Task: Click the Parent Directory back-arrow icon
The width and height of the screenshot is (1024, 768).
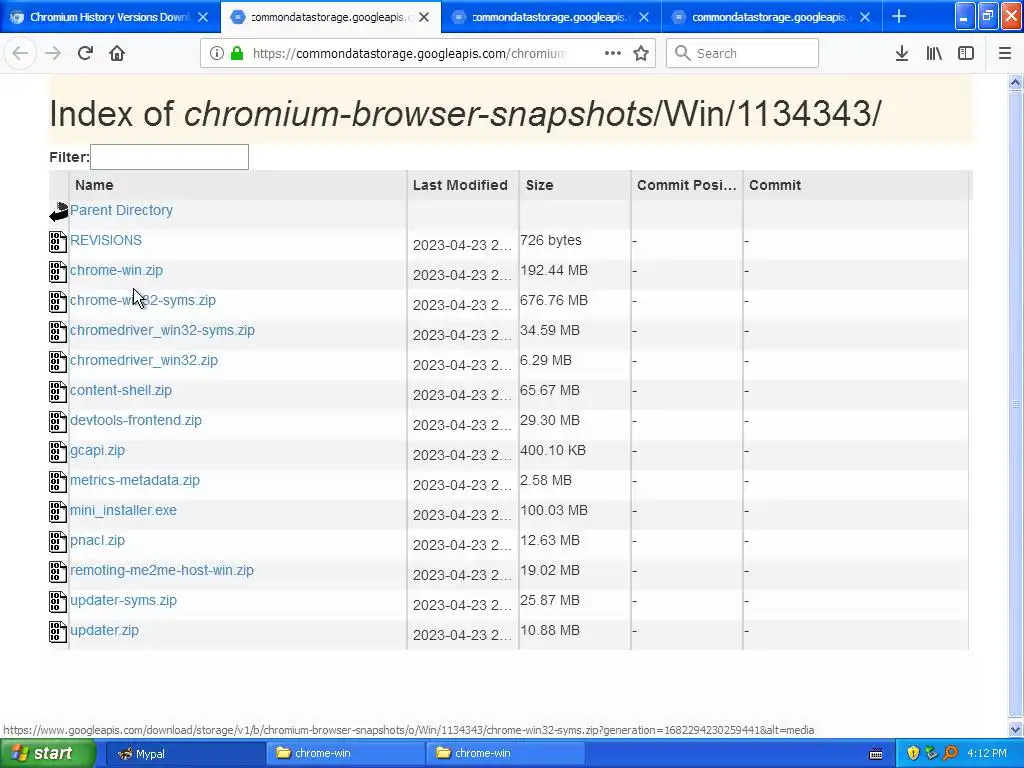Action: [59, 212]
